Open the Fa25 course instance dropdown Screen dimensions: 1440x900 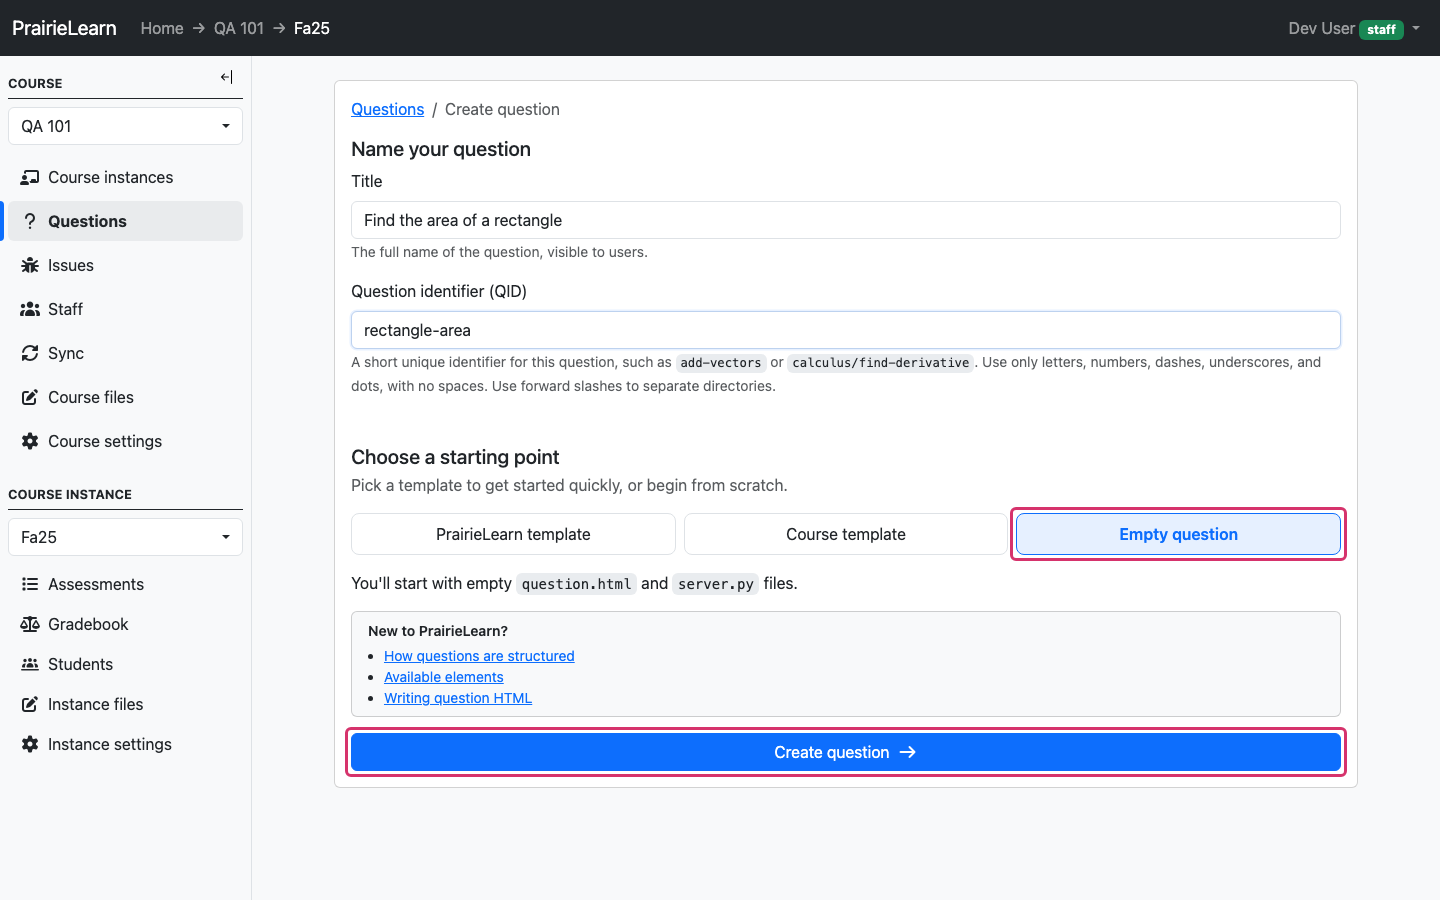click(125, 537)
